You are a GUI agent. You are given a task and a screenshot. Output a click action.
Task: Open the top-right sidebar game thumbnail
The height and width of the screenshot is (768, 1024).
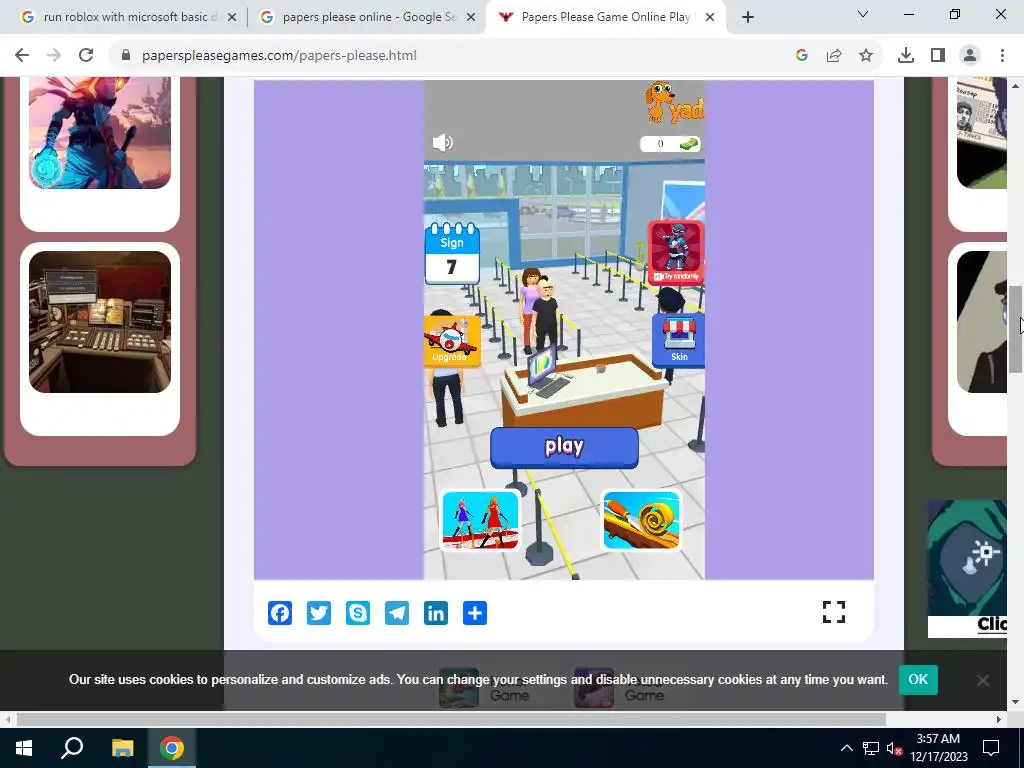tap(982, 133)
